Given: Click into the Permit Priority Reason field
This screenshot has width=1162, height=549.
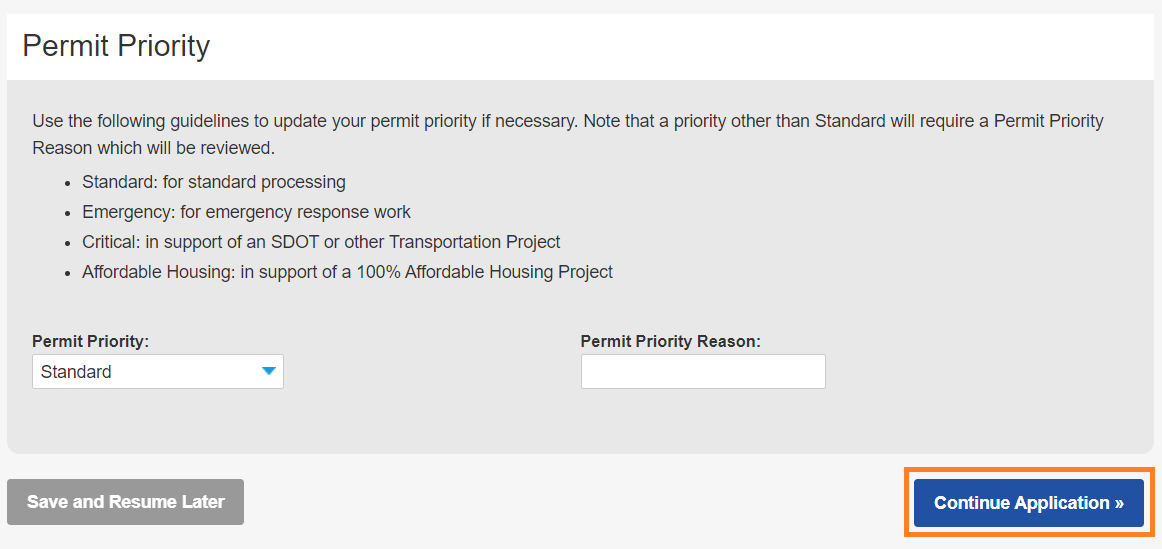Looking at the screenshot, I should coord(703,371).
